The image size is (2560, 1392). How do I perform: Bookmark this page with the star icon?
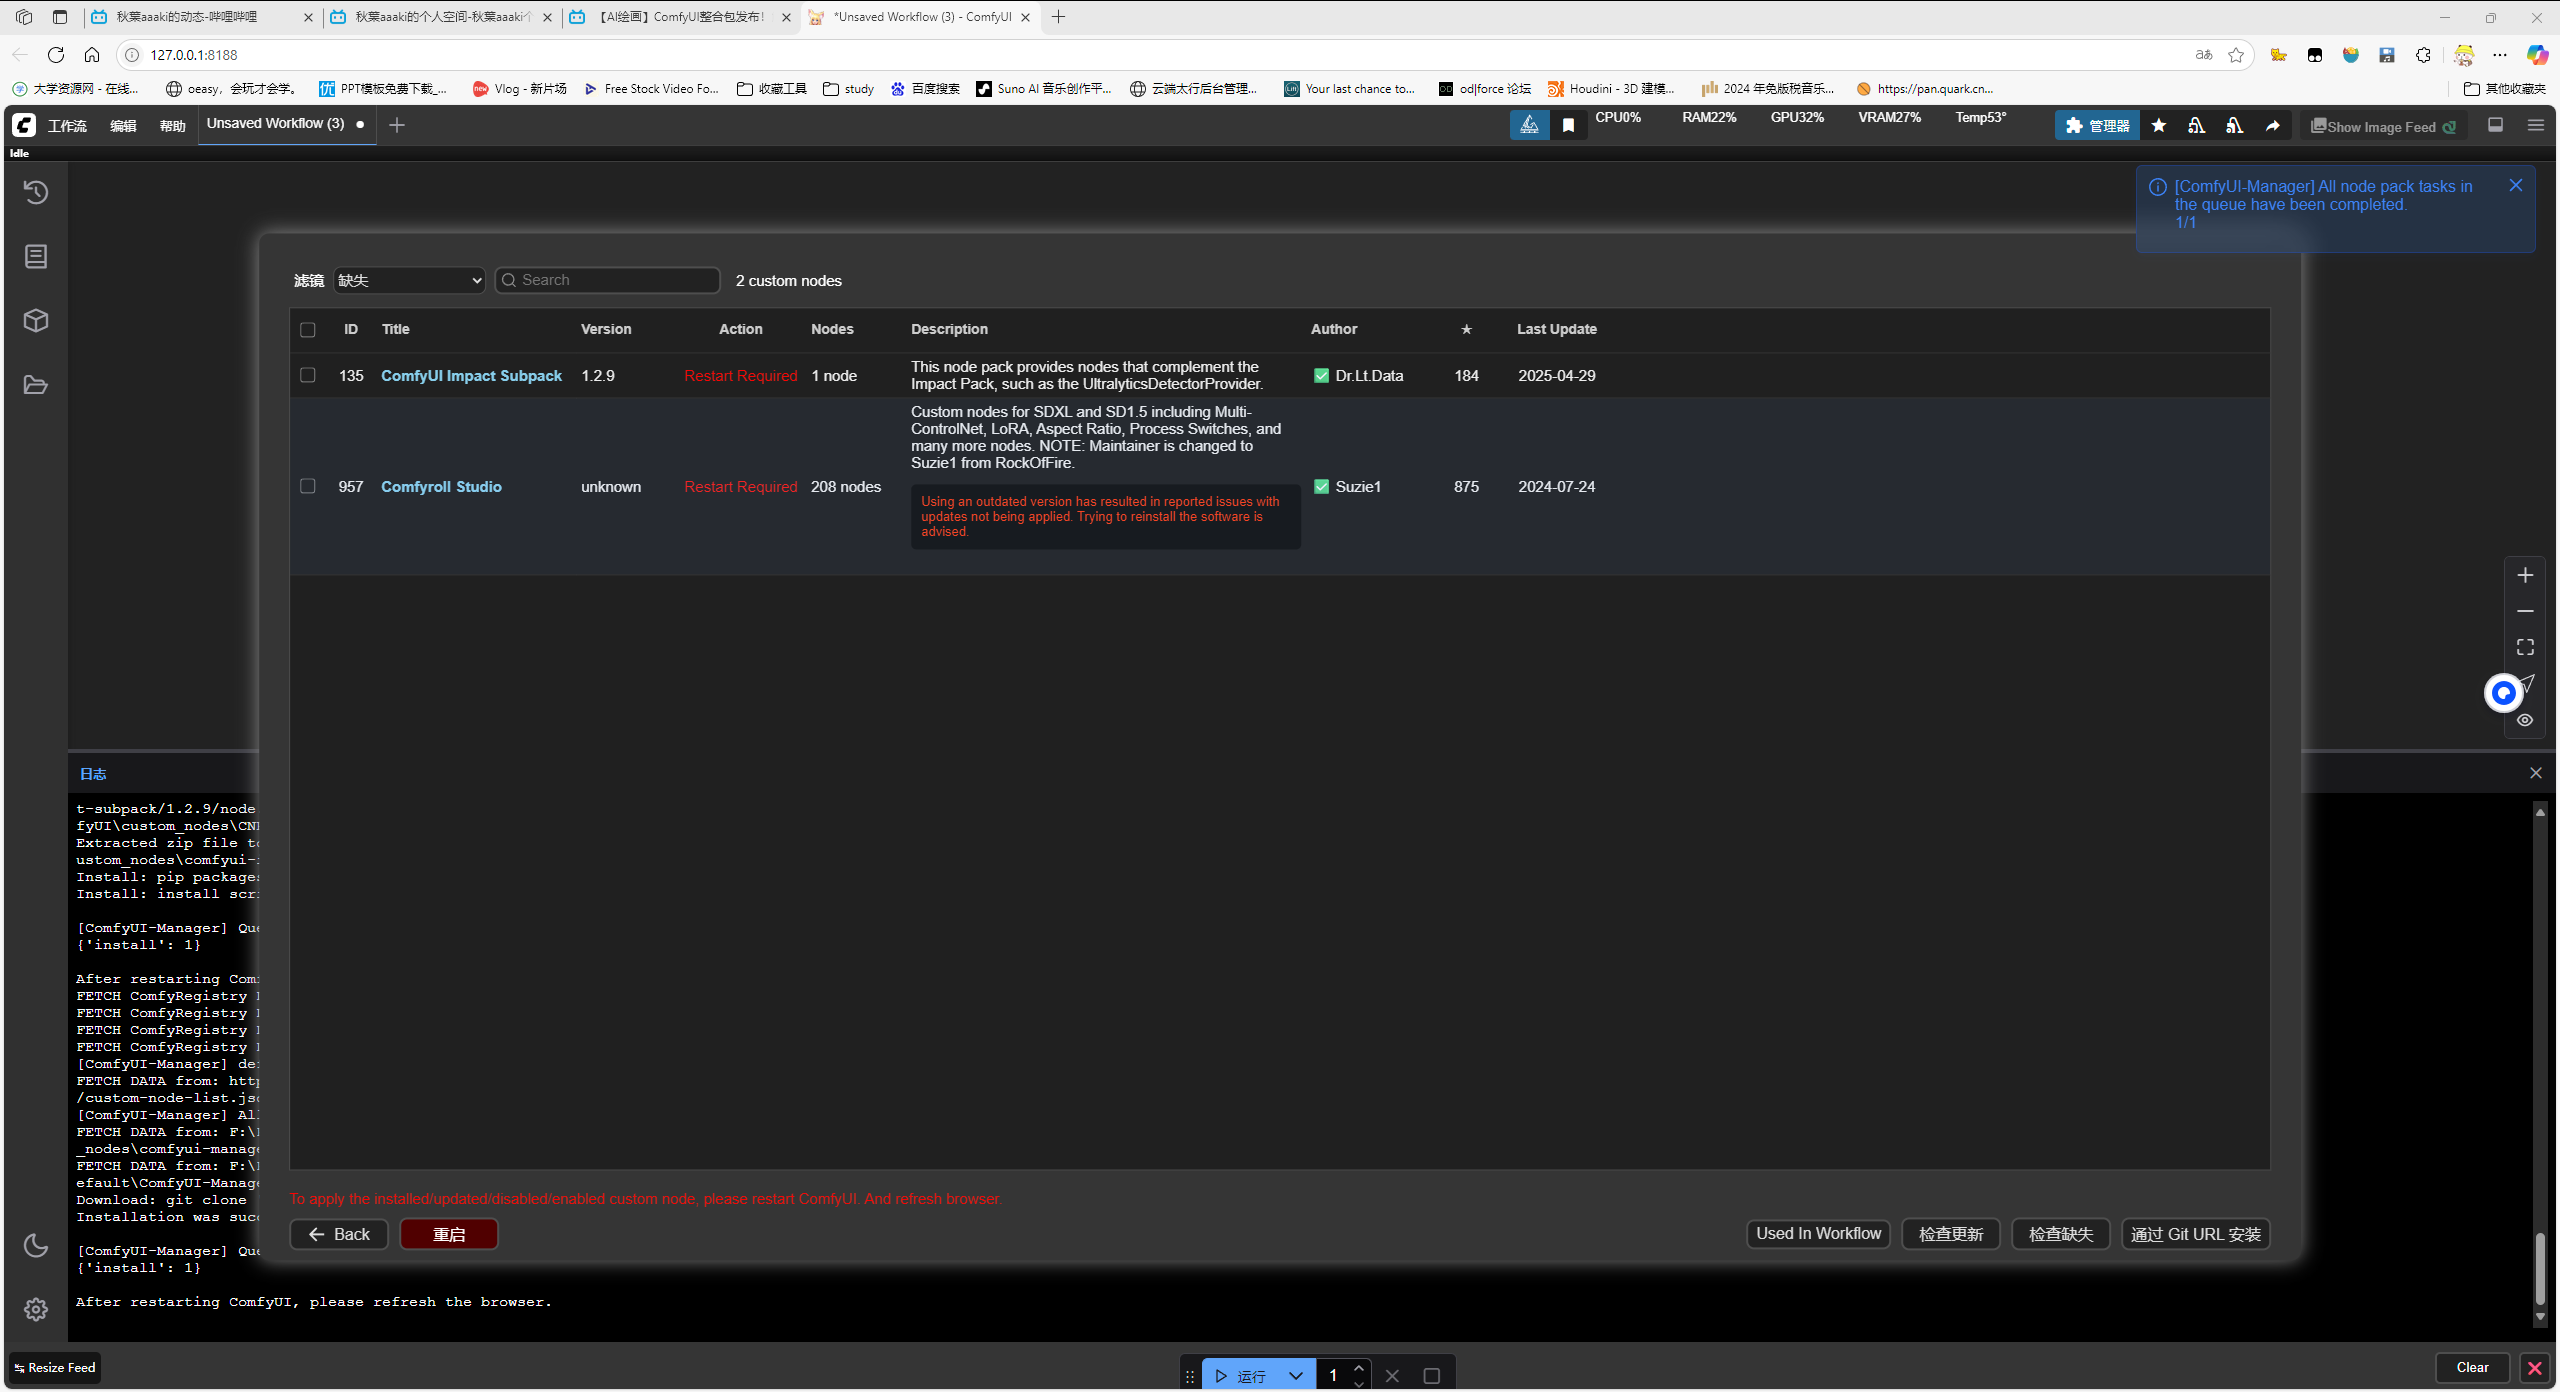coord(2236,55)
